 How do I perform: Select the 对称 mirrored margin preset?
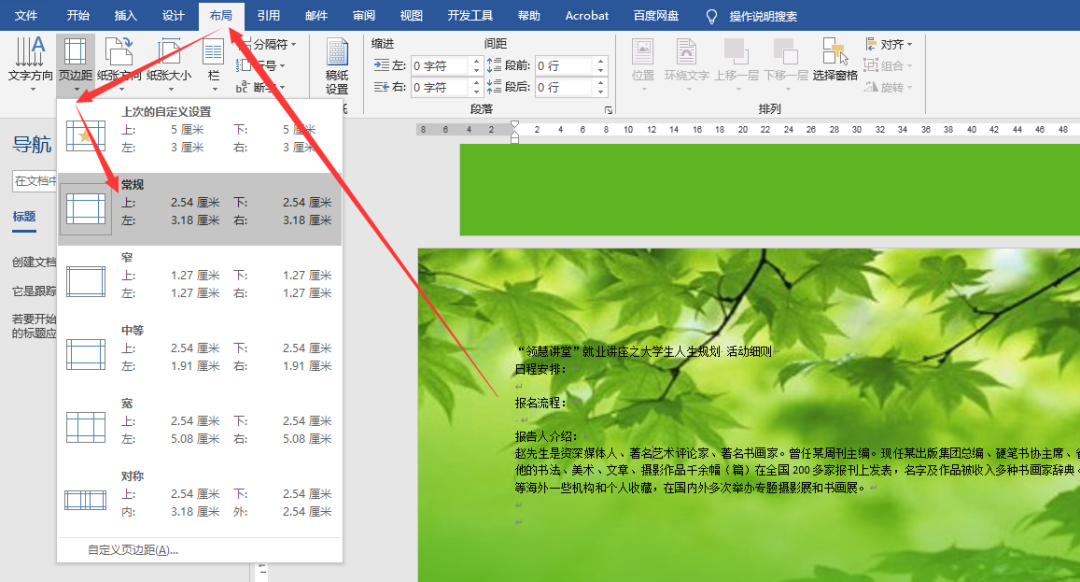[200, 501]
